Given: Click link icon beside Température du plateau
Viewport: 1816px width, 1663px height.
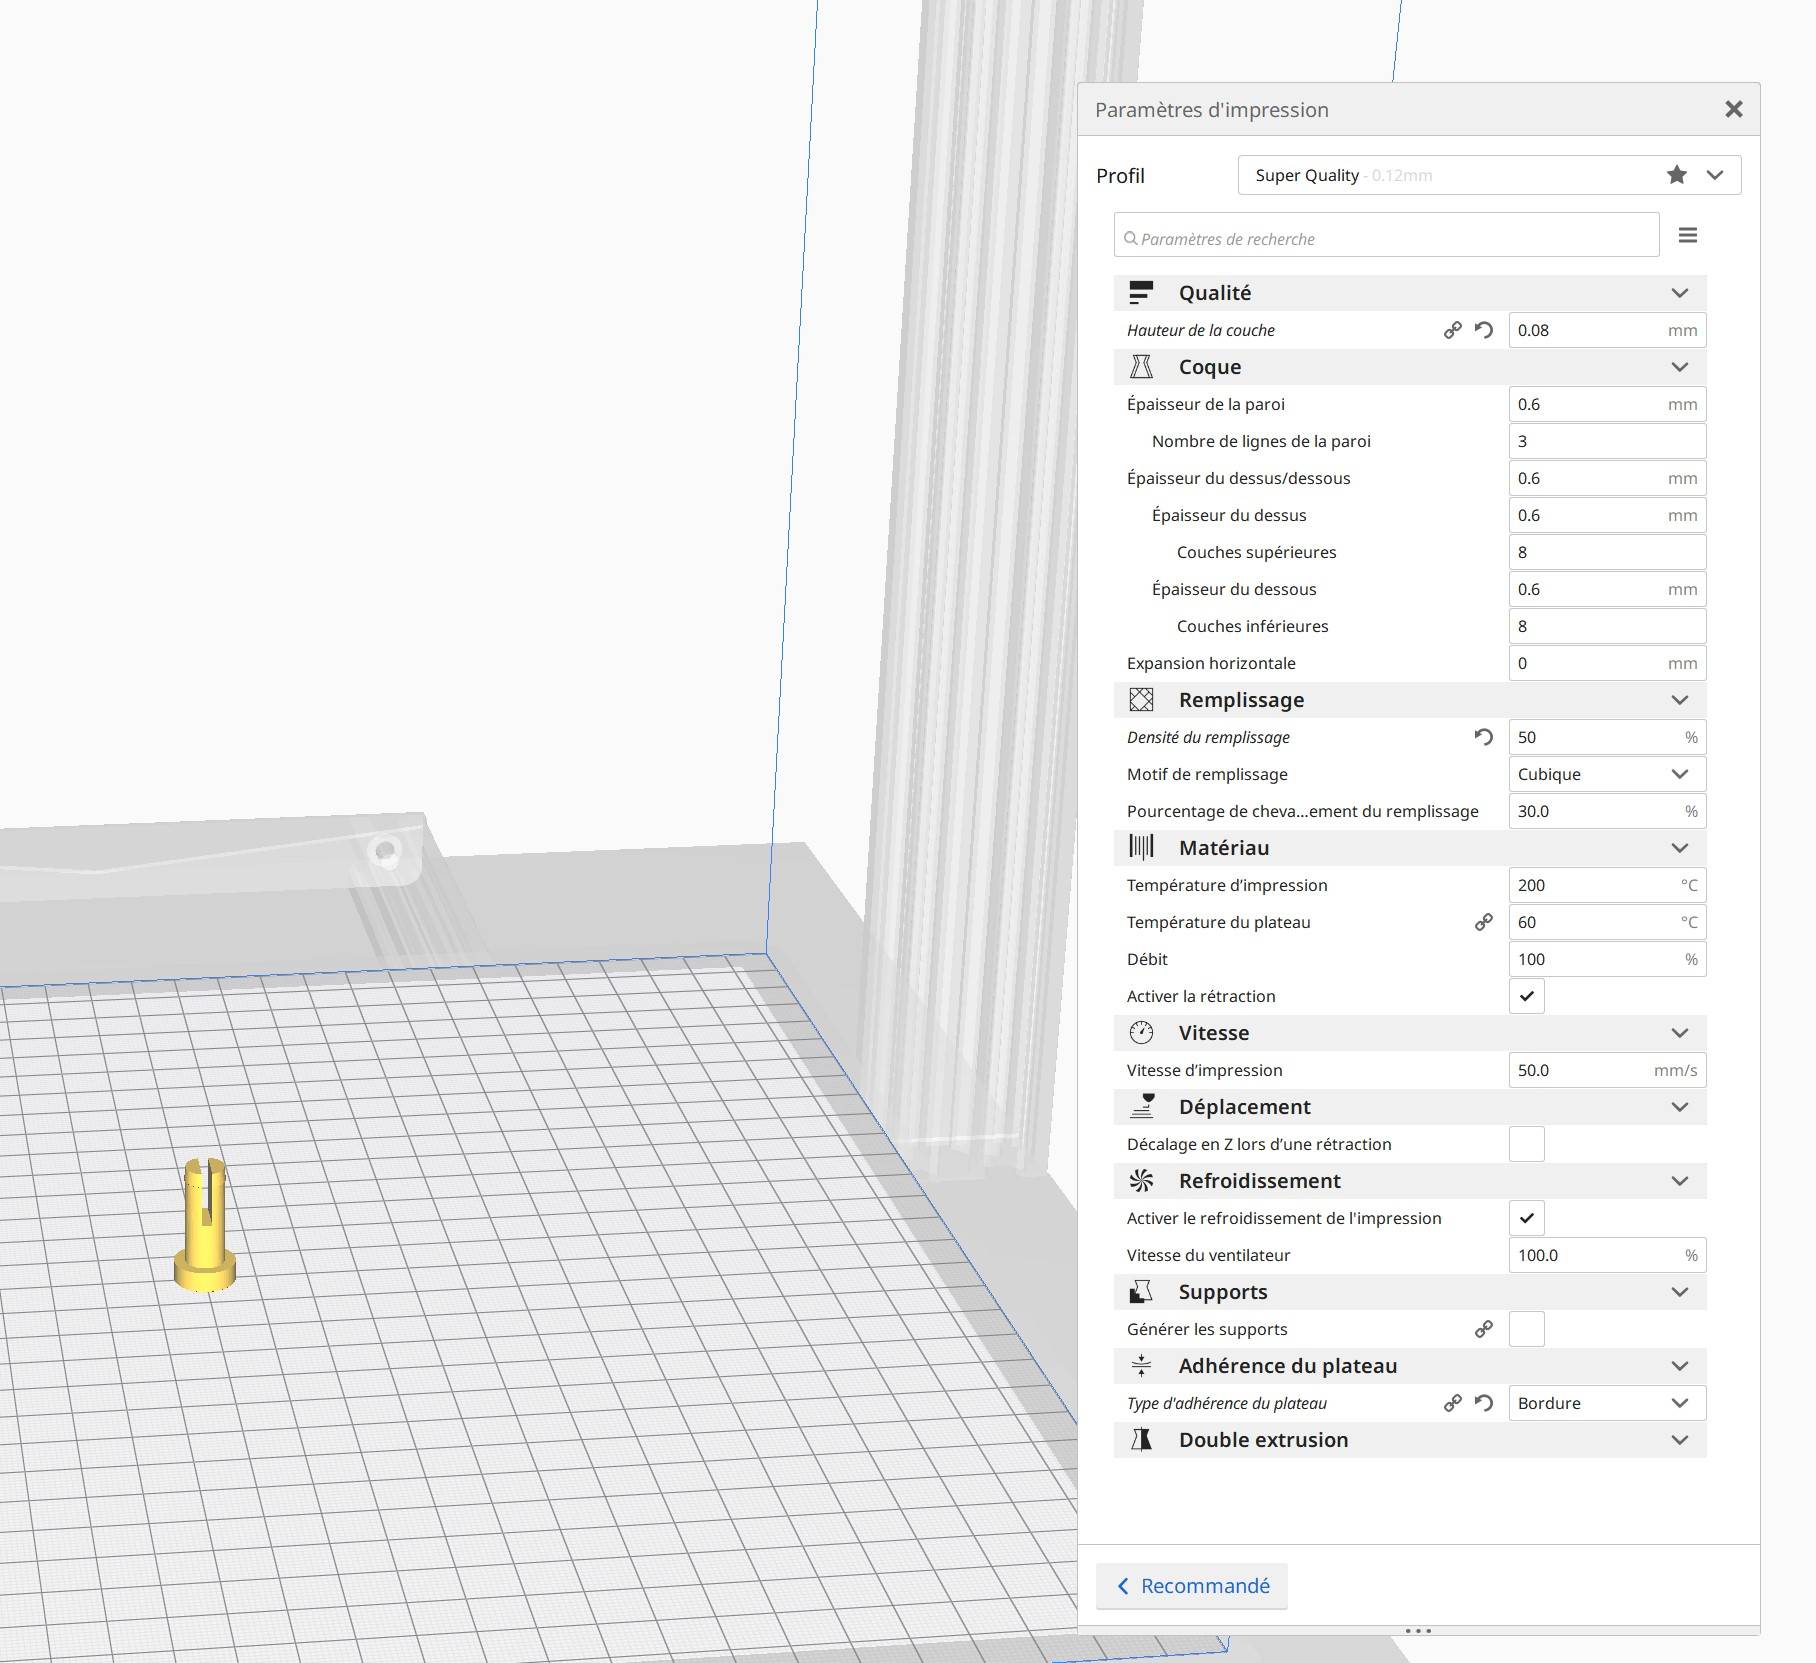Looking at the screenshot, I should 1484,922.
